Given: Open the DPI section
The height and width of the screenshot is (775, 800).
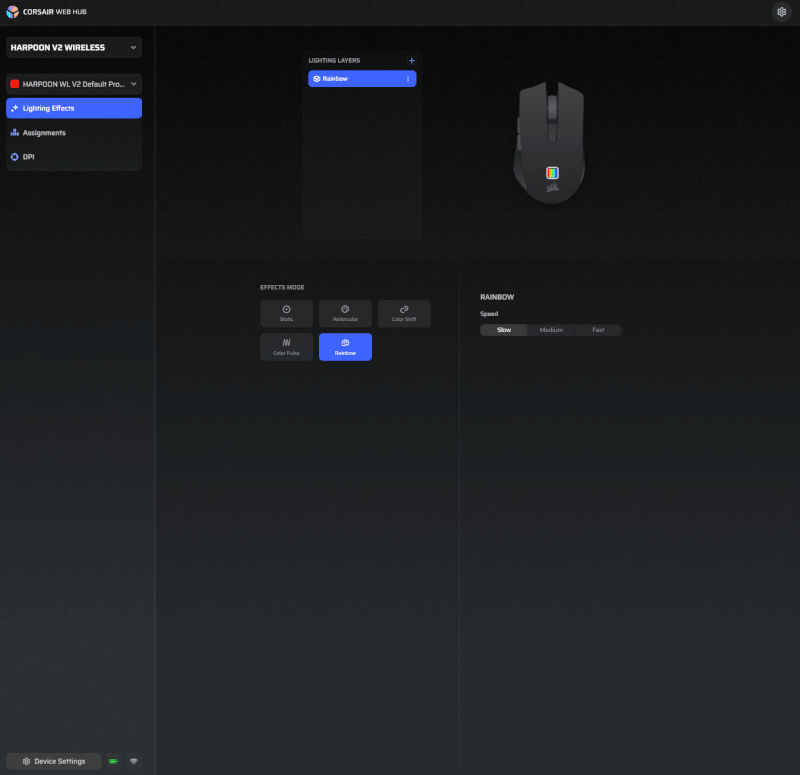Looking at the screenshot, I should click(x=74, y=157).
